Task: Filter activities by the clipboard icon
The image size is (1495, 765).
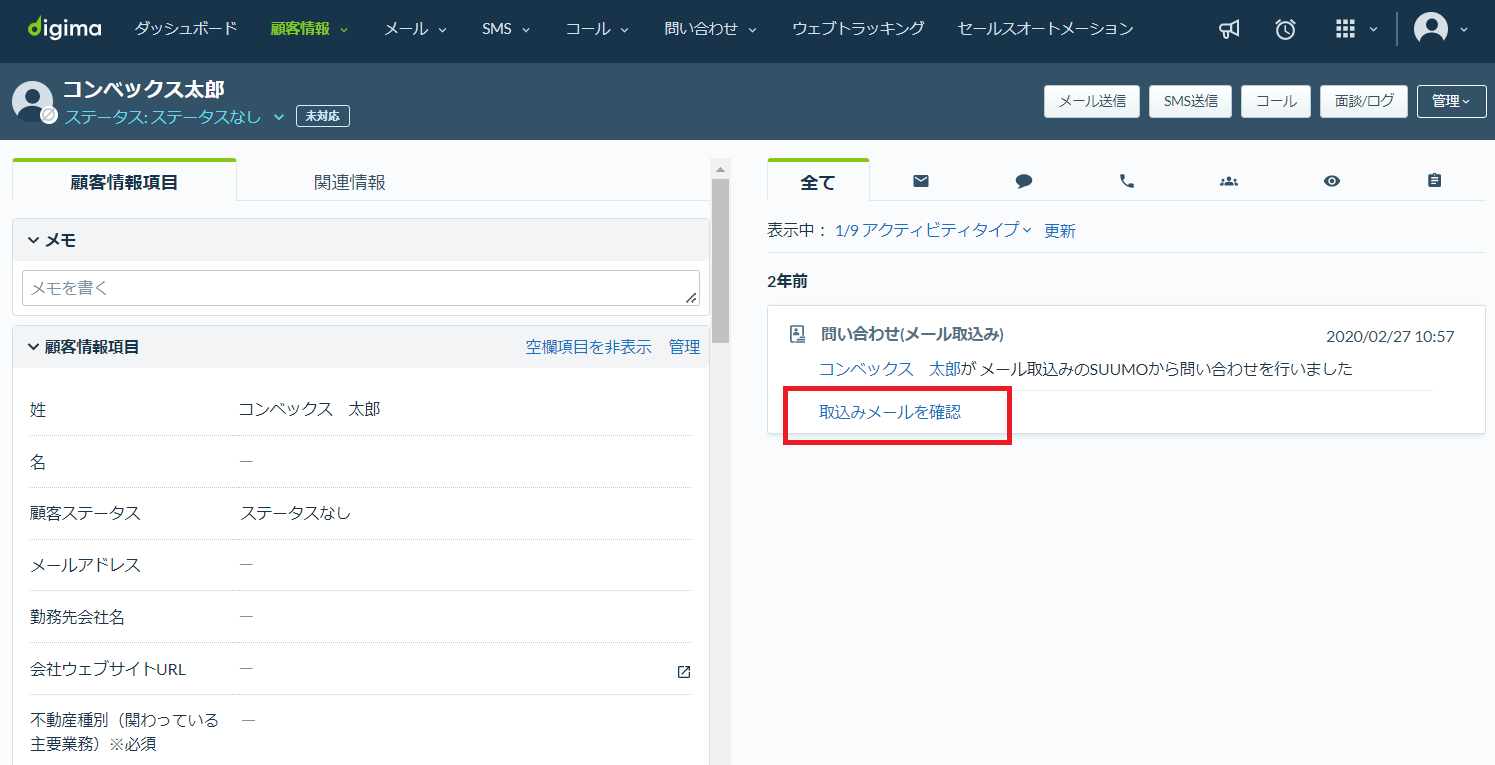Action: 1434,181
